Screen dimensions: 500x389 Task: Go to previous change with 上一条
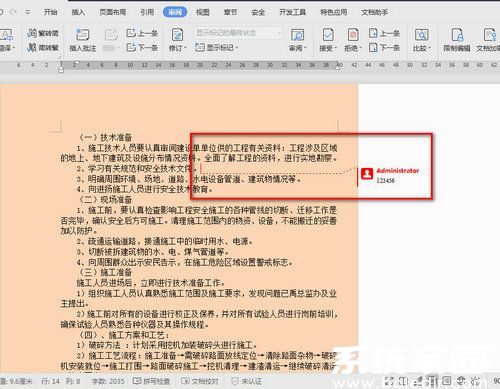(x=384, y=33)
